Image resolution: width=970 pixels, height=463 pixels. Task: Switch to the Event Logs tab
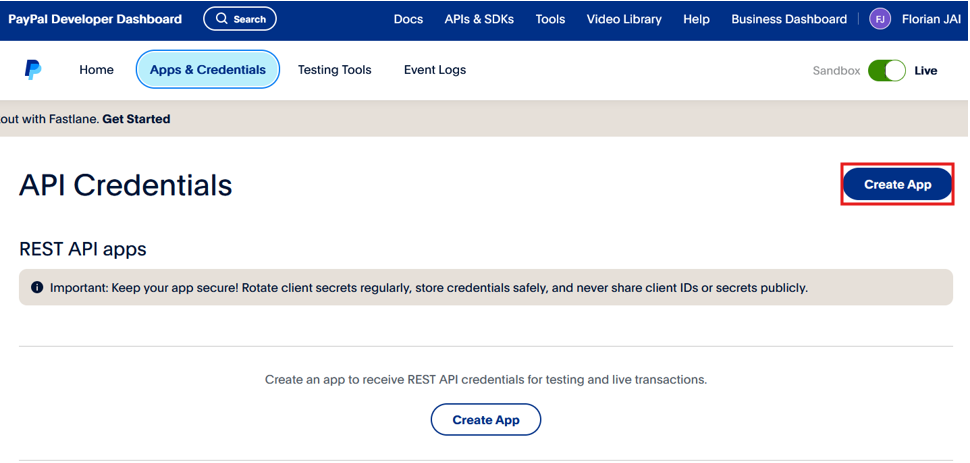pyautogui.click(x=435, y=70)
